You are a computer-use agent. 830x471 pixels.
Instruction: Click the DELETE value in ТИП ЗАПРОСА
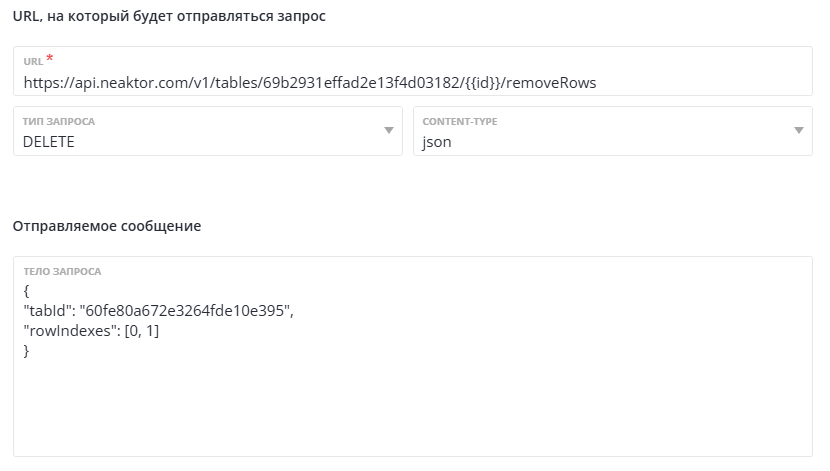49,142
